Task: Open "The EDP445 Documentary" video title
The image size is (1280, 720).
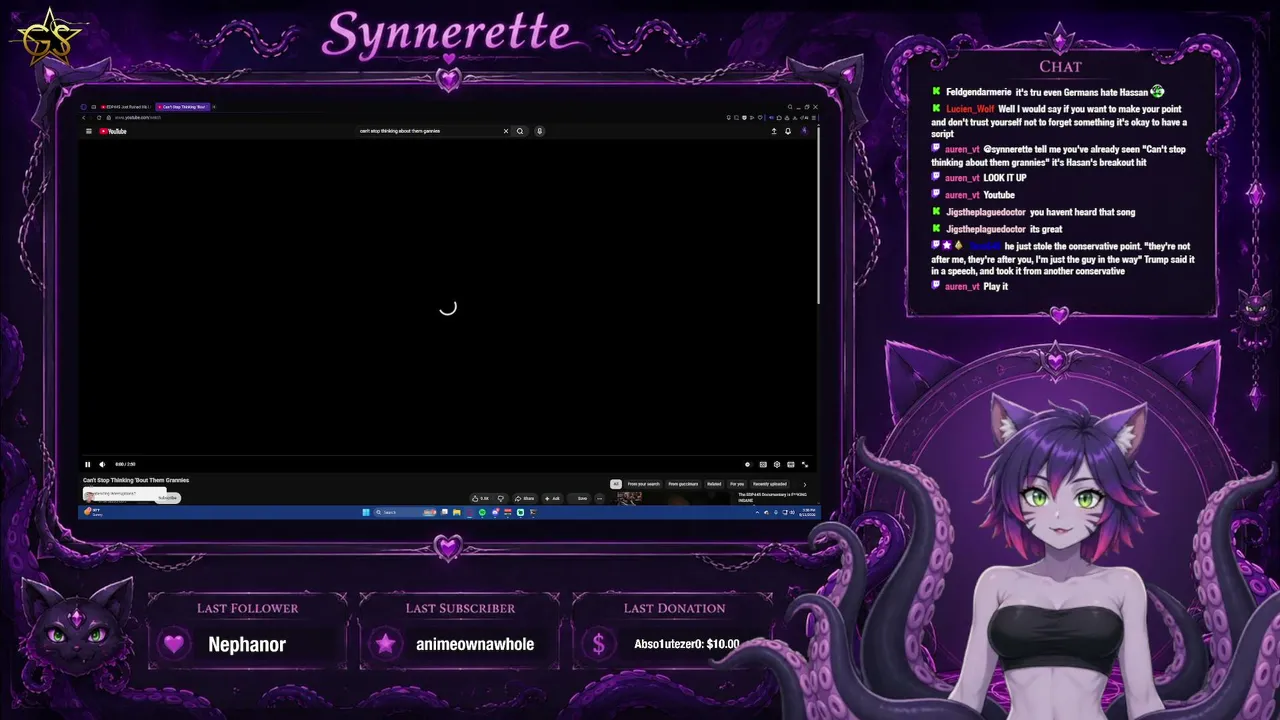Action: pyautogui.click(x=771, y=497)
